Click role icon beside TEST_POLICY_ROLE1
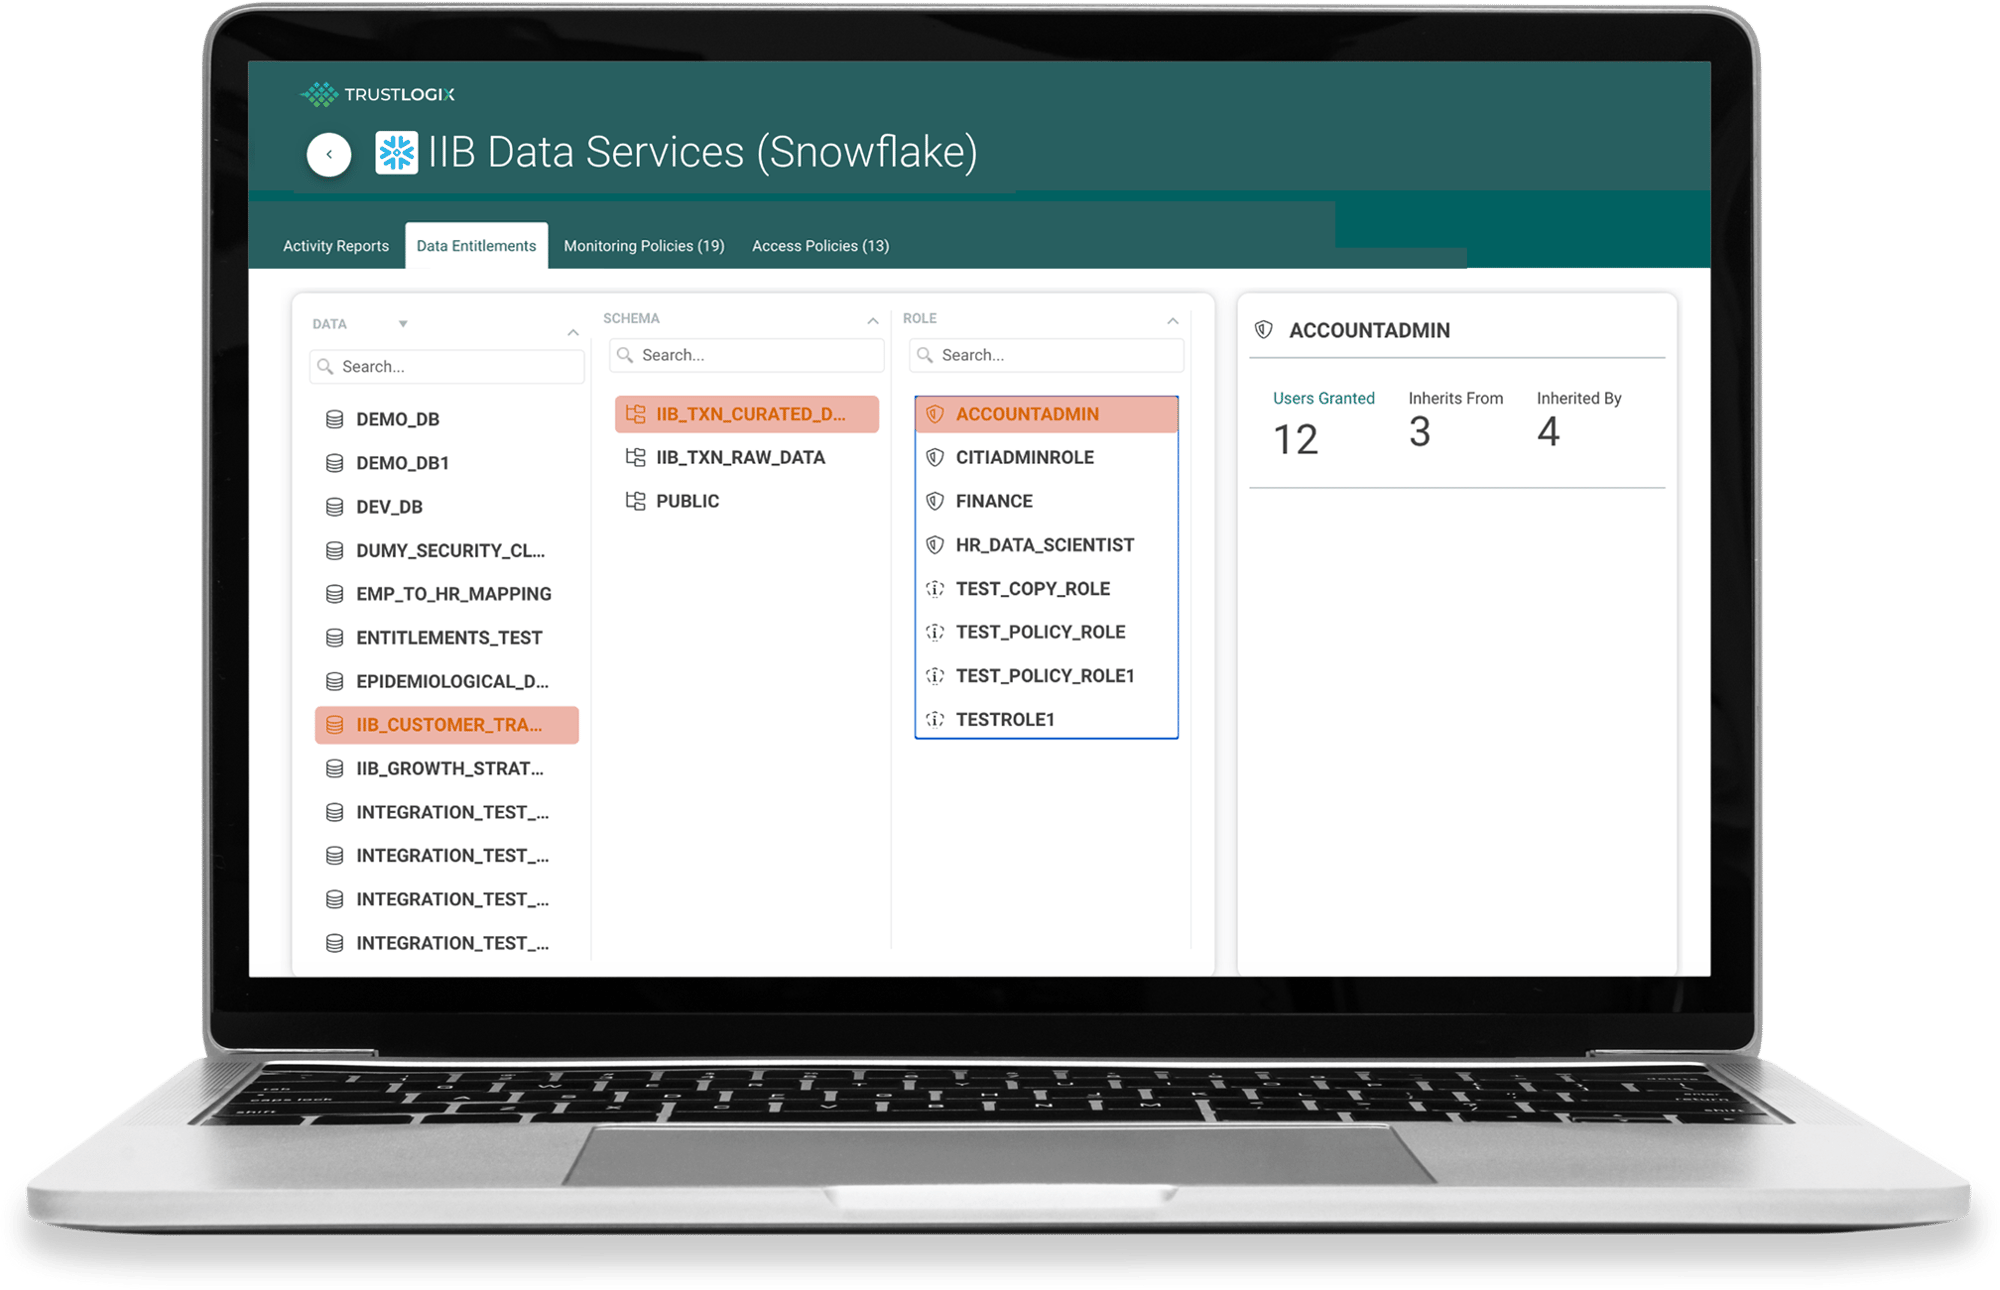This screenshot has height=1290, width=2000. [935, 676]
